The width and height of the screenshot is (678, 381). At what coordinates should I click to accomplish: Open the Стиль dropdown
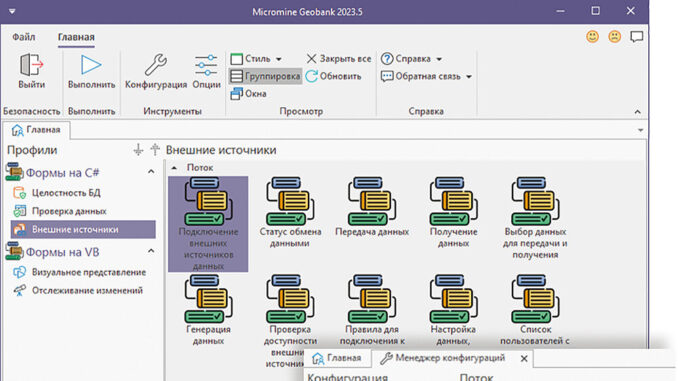pyautogui.click(x=256, y=58)
